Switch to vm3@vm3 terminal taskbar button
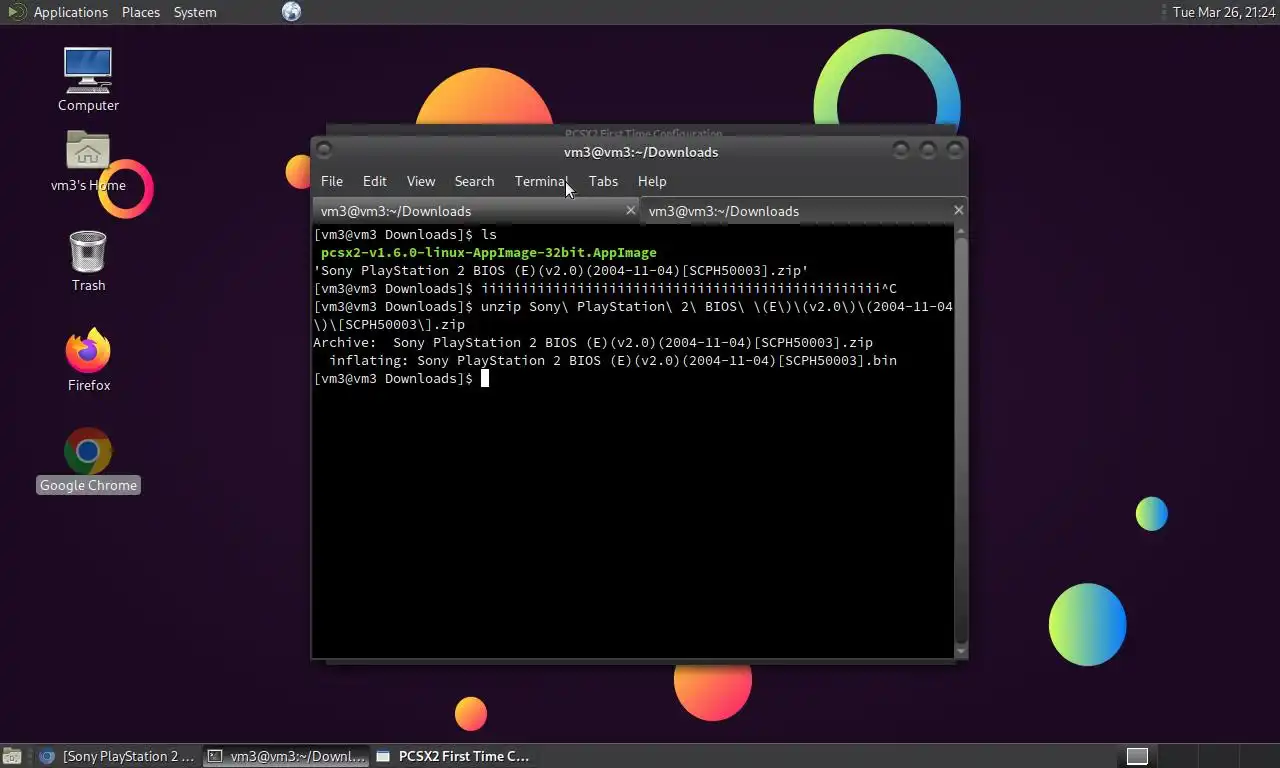The image size is (1280, 768). coord(287,756)
